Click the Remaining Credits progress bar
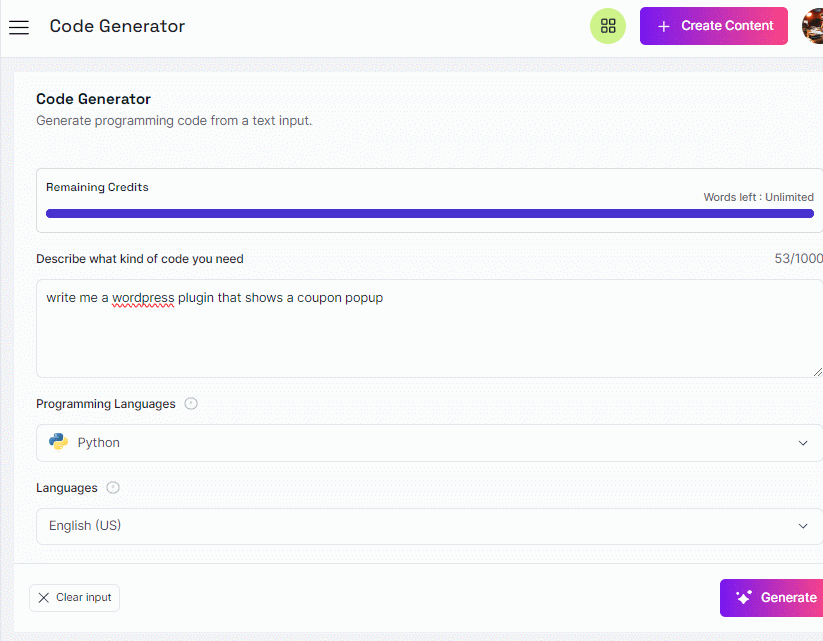This screenshot has width=823, height=641. point(429,214)
